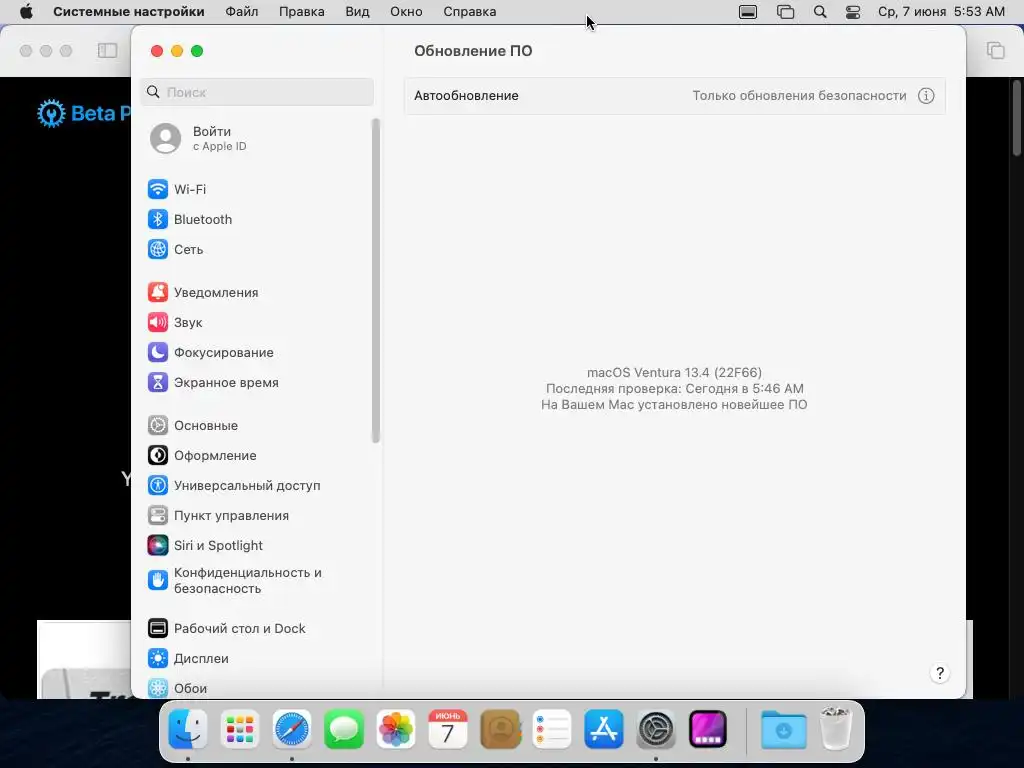Open Основные general settings
1024x768 pixels.
193,426
